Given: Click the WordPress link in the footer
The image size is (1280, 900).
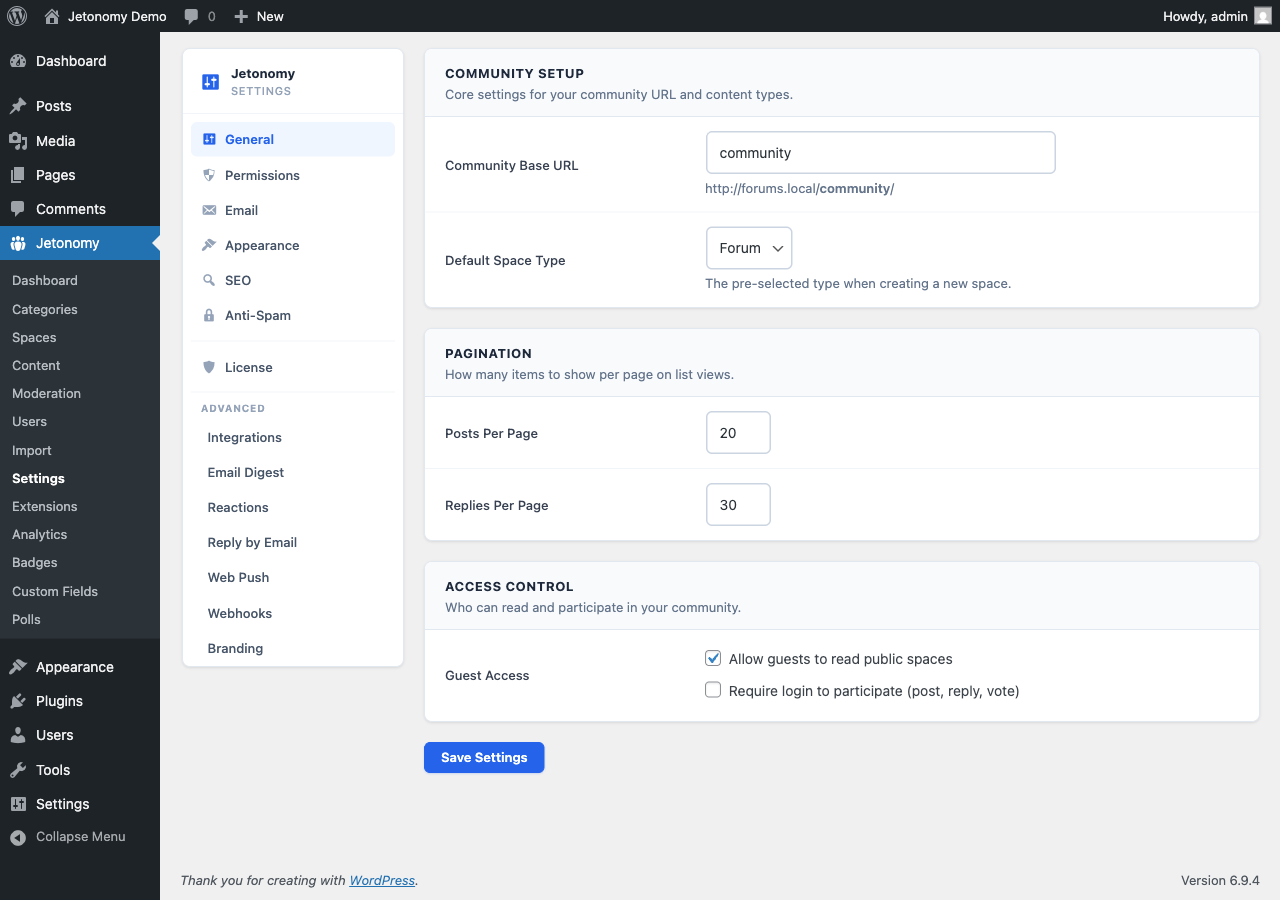Looking at the screenshot, I should [x=383, y=880].
